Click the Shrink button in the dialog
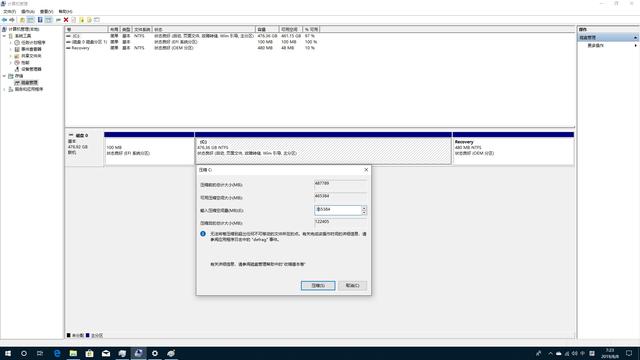The height and width of the screenshot is (360, 640). [x=318, y=285]
